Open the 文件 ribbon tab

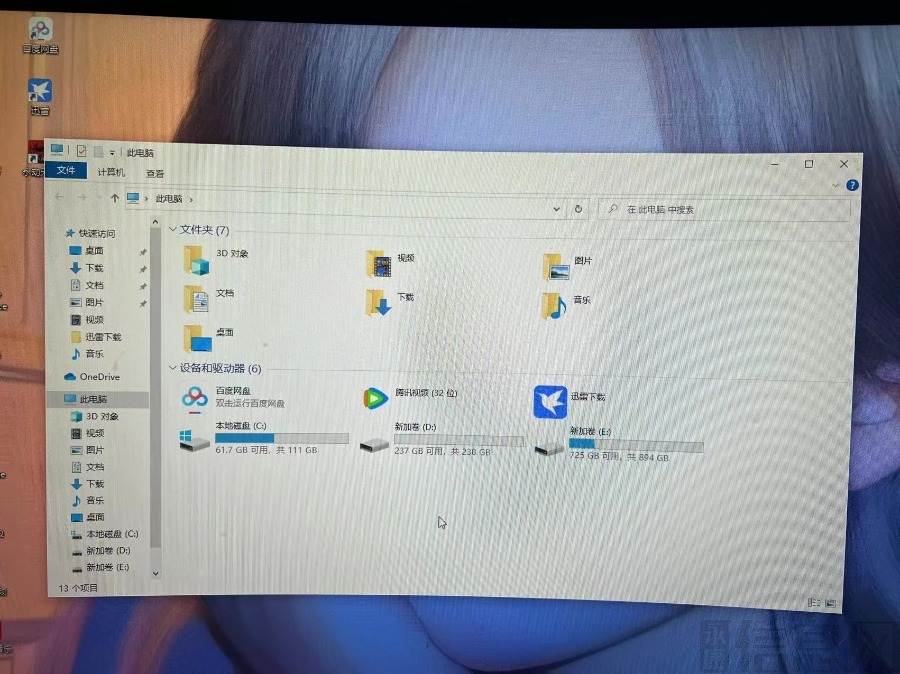(x=66, y=171)
